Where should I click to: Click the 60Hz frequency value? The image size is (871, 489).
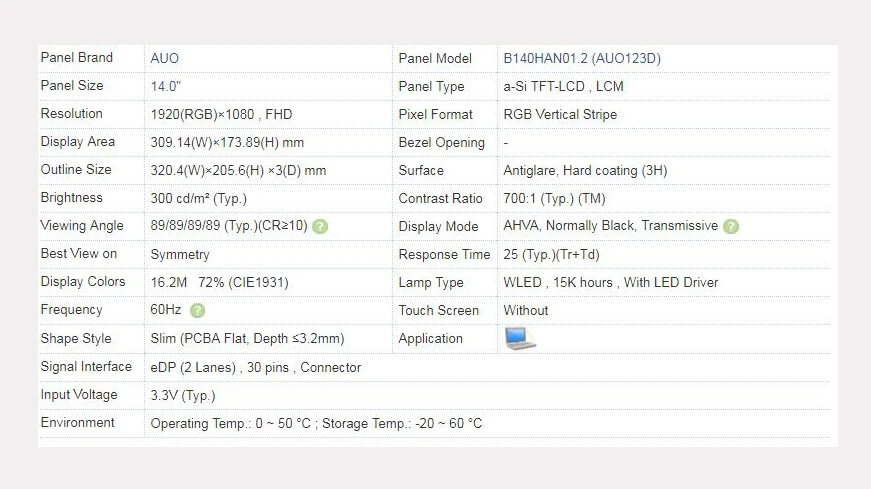tap(166, 310)
